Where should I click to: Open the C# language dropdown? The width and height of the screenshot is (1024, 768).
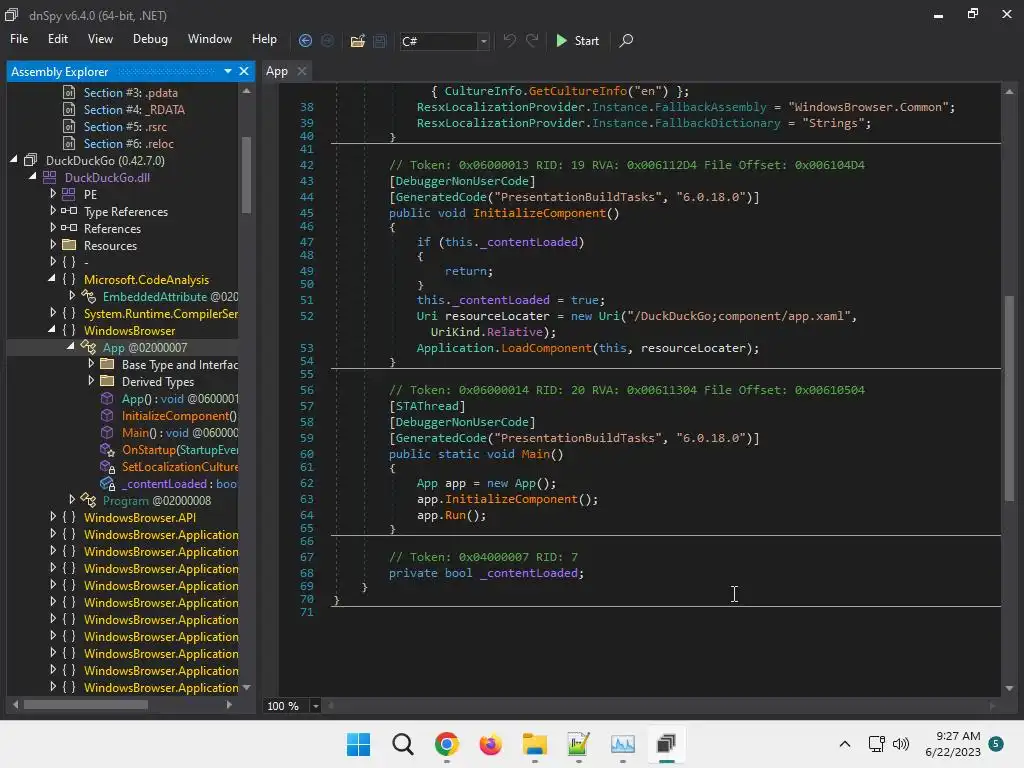[x=484, y=41]
